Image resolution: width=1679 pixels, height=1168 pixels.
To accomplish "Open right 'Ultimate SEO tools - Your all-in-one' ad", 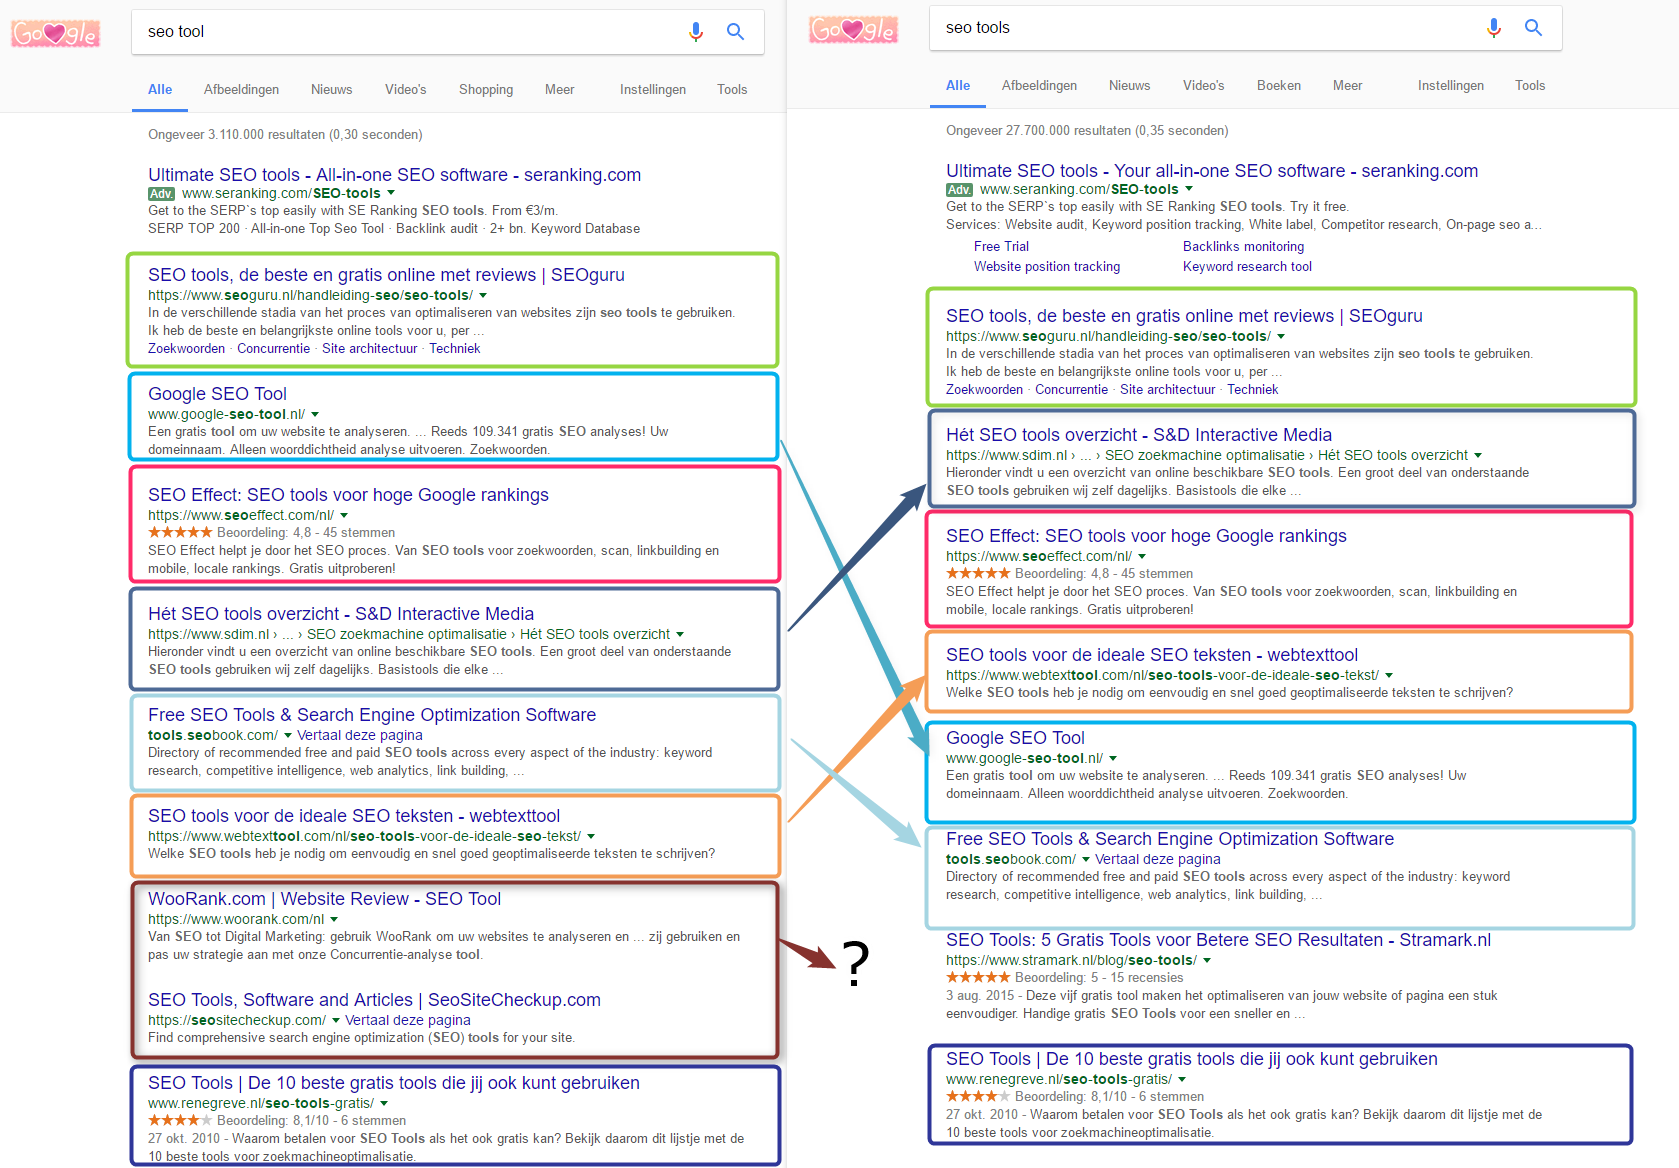I will (x=1212, y=171).
